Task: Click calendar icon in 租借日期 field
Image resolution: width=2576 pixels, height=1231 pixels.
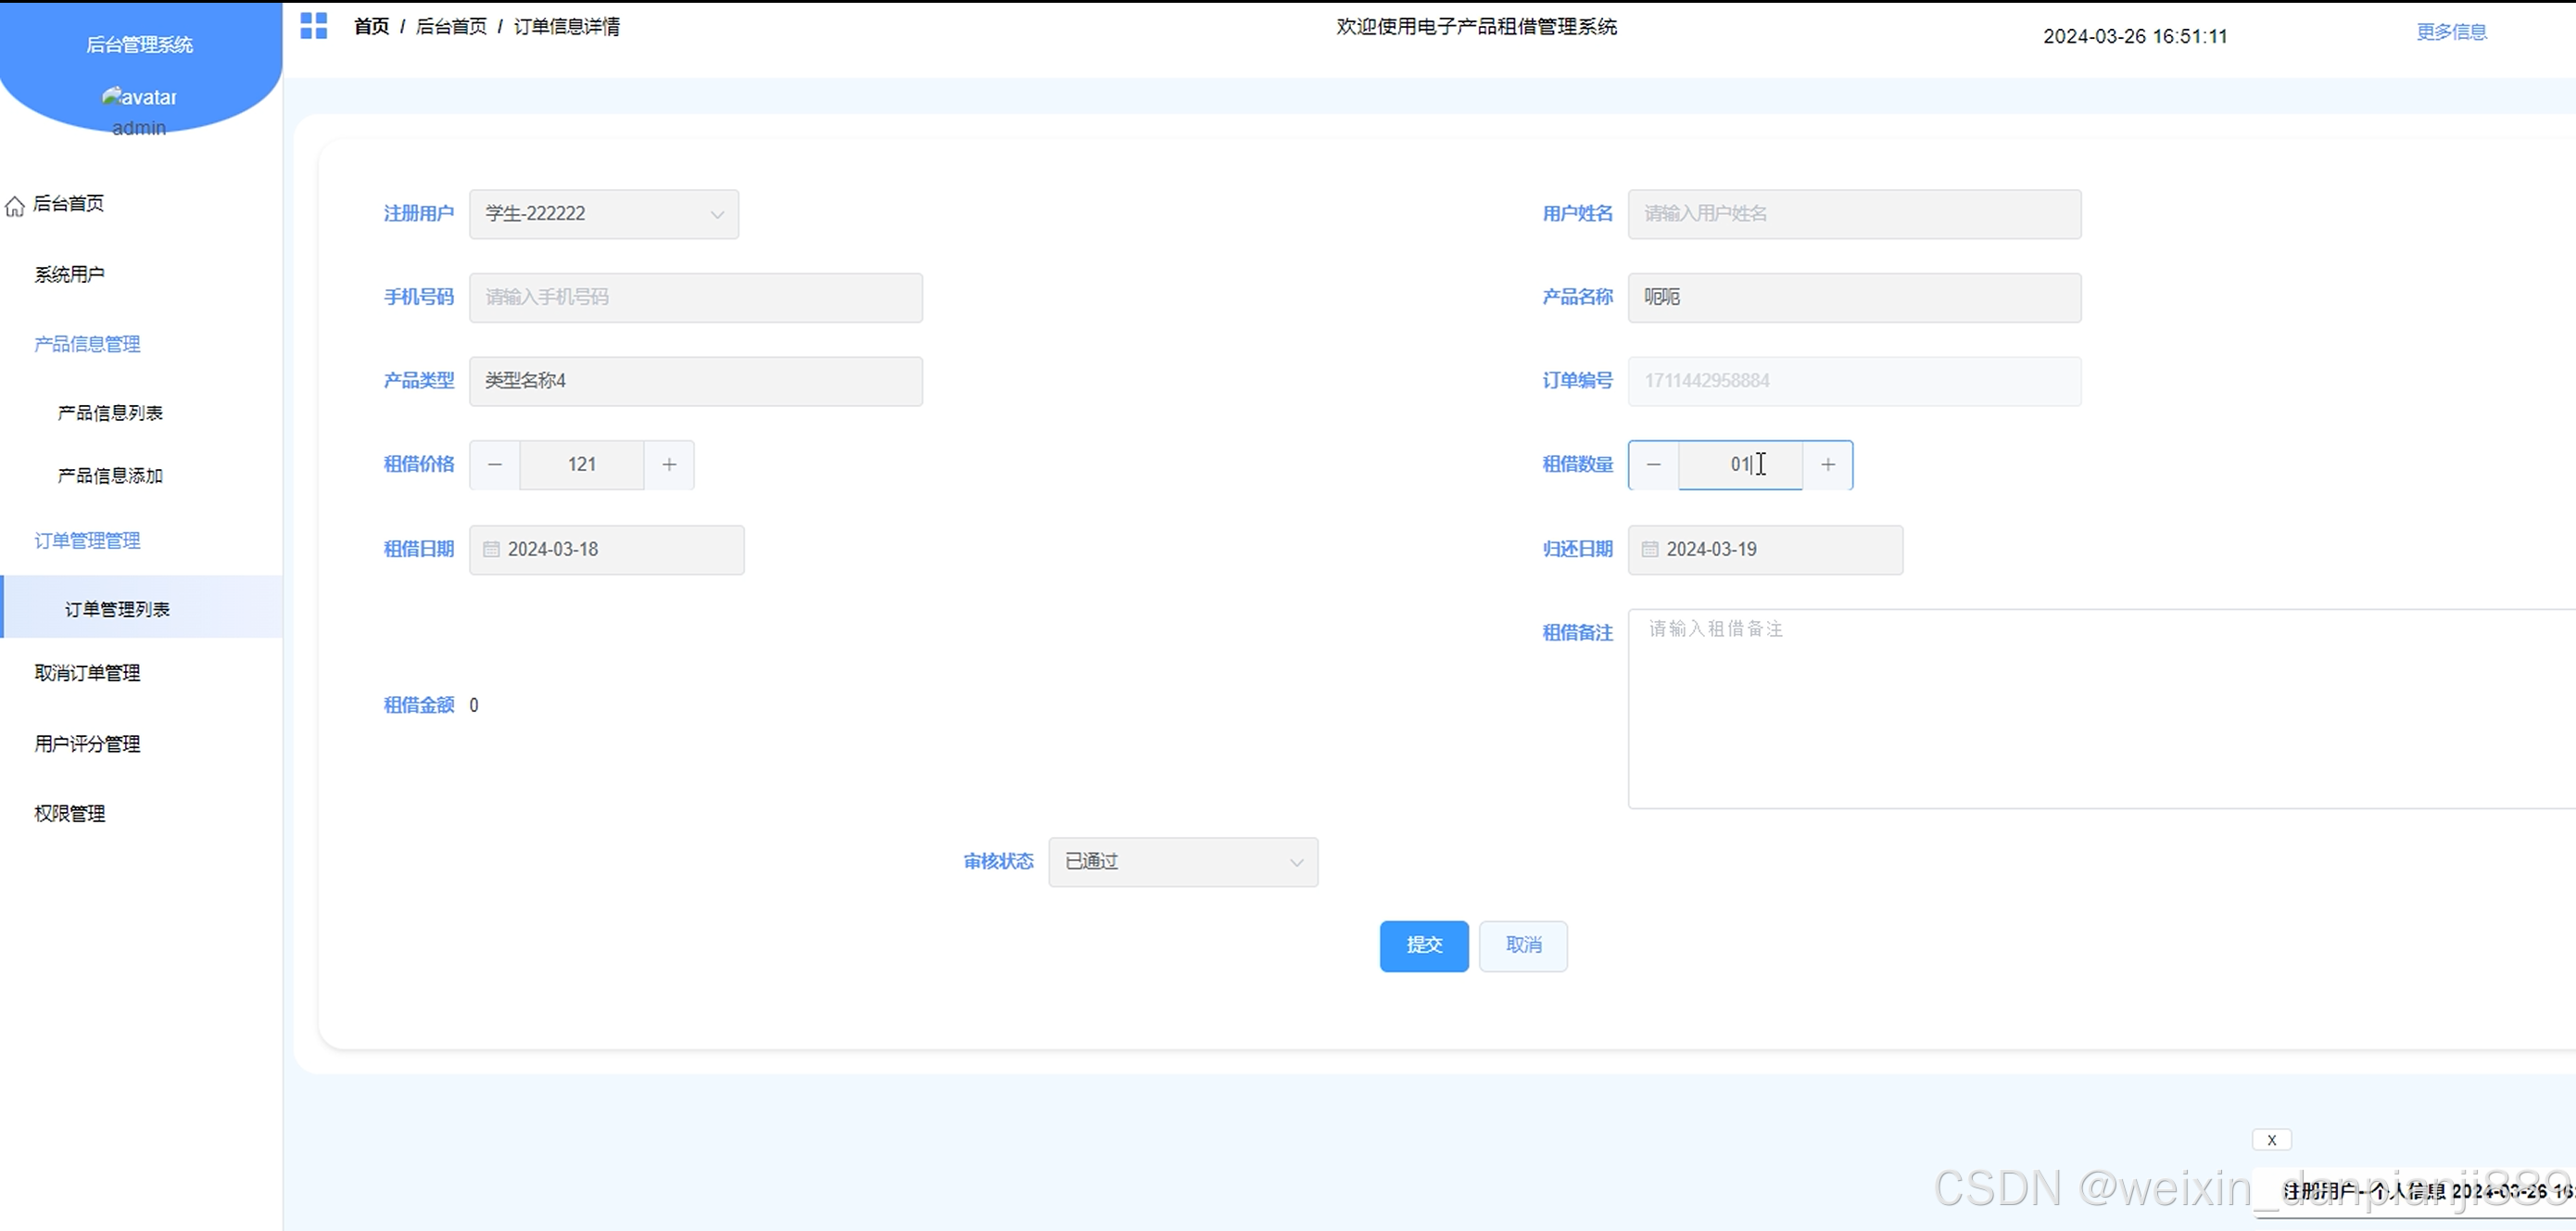Action: [491, 549]
